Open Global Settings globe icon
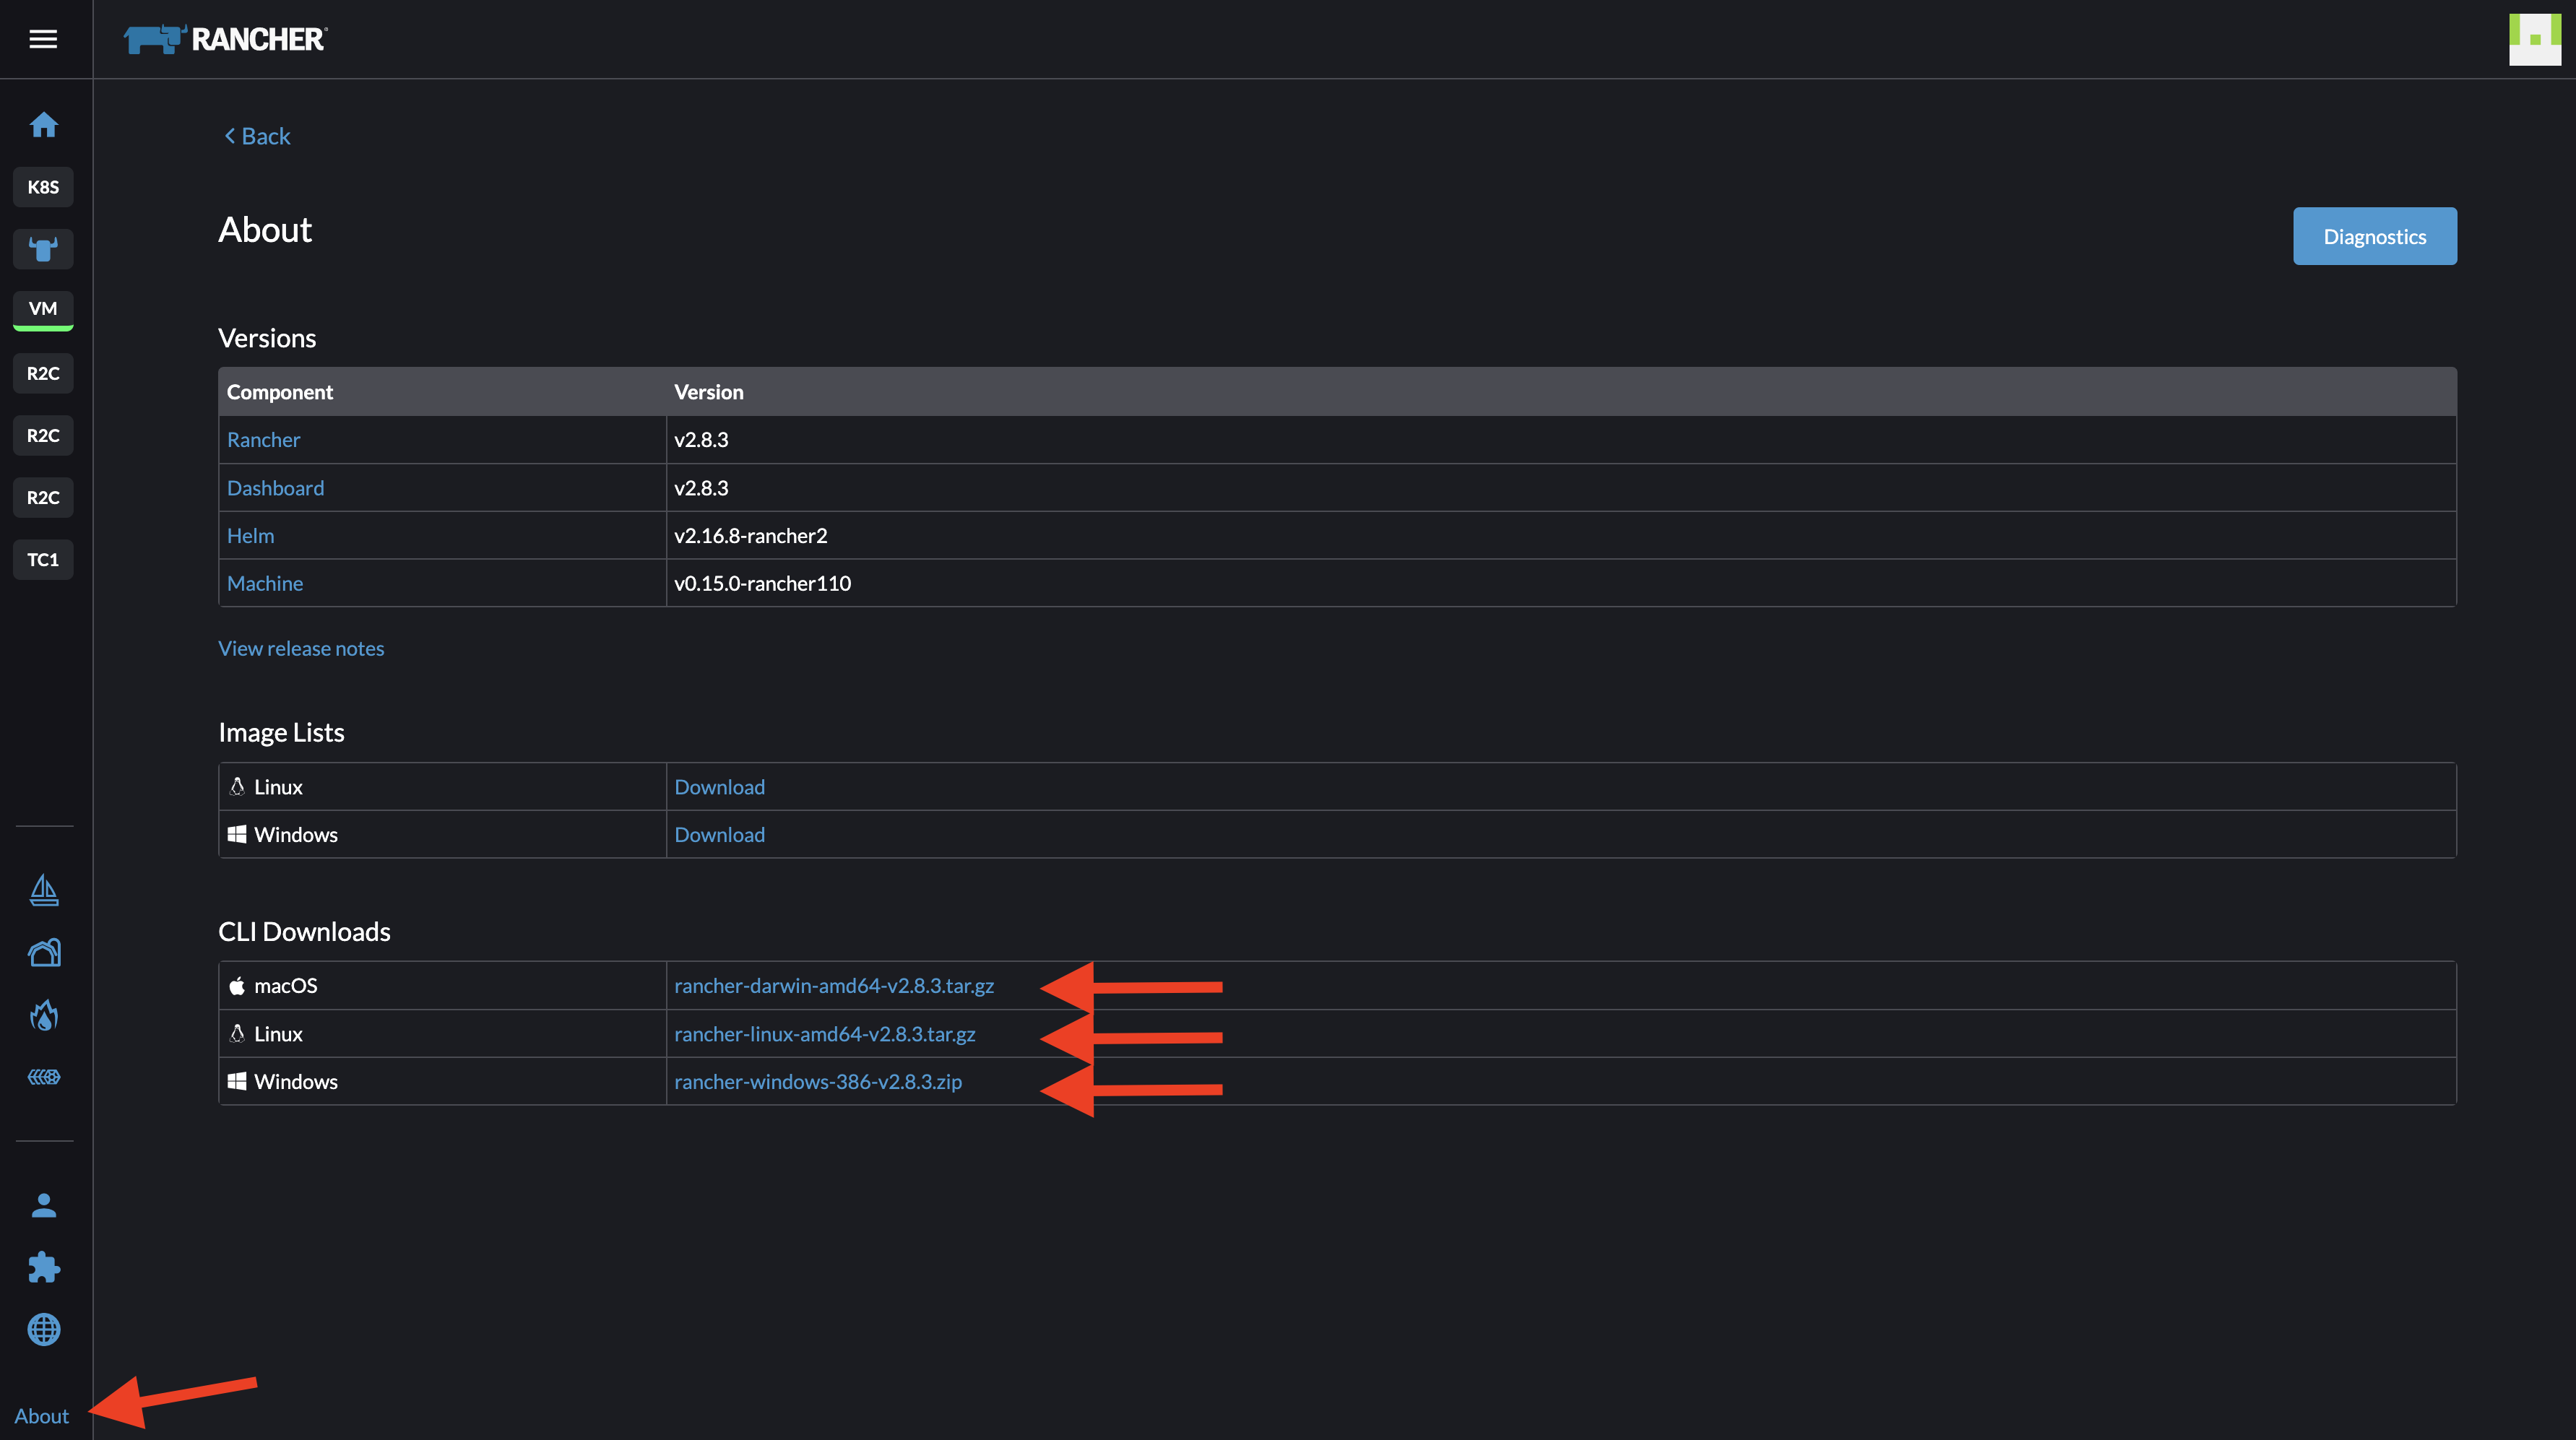Viewport: 2576px width, 1440px height. pyautogui.click(x=43, y=1329)
